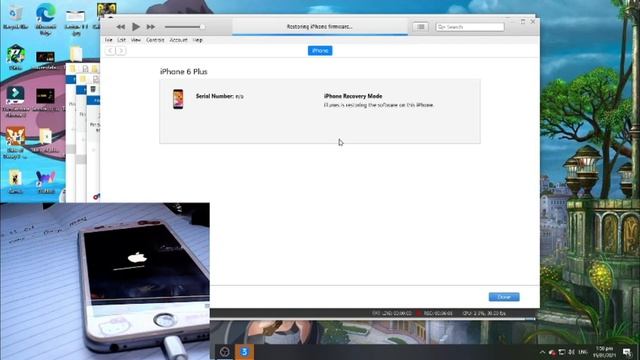This screenshot has width=640, height=360.
Task: Click the red-white icon in system tray
Action: click(x=552, y=352)
